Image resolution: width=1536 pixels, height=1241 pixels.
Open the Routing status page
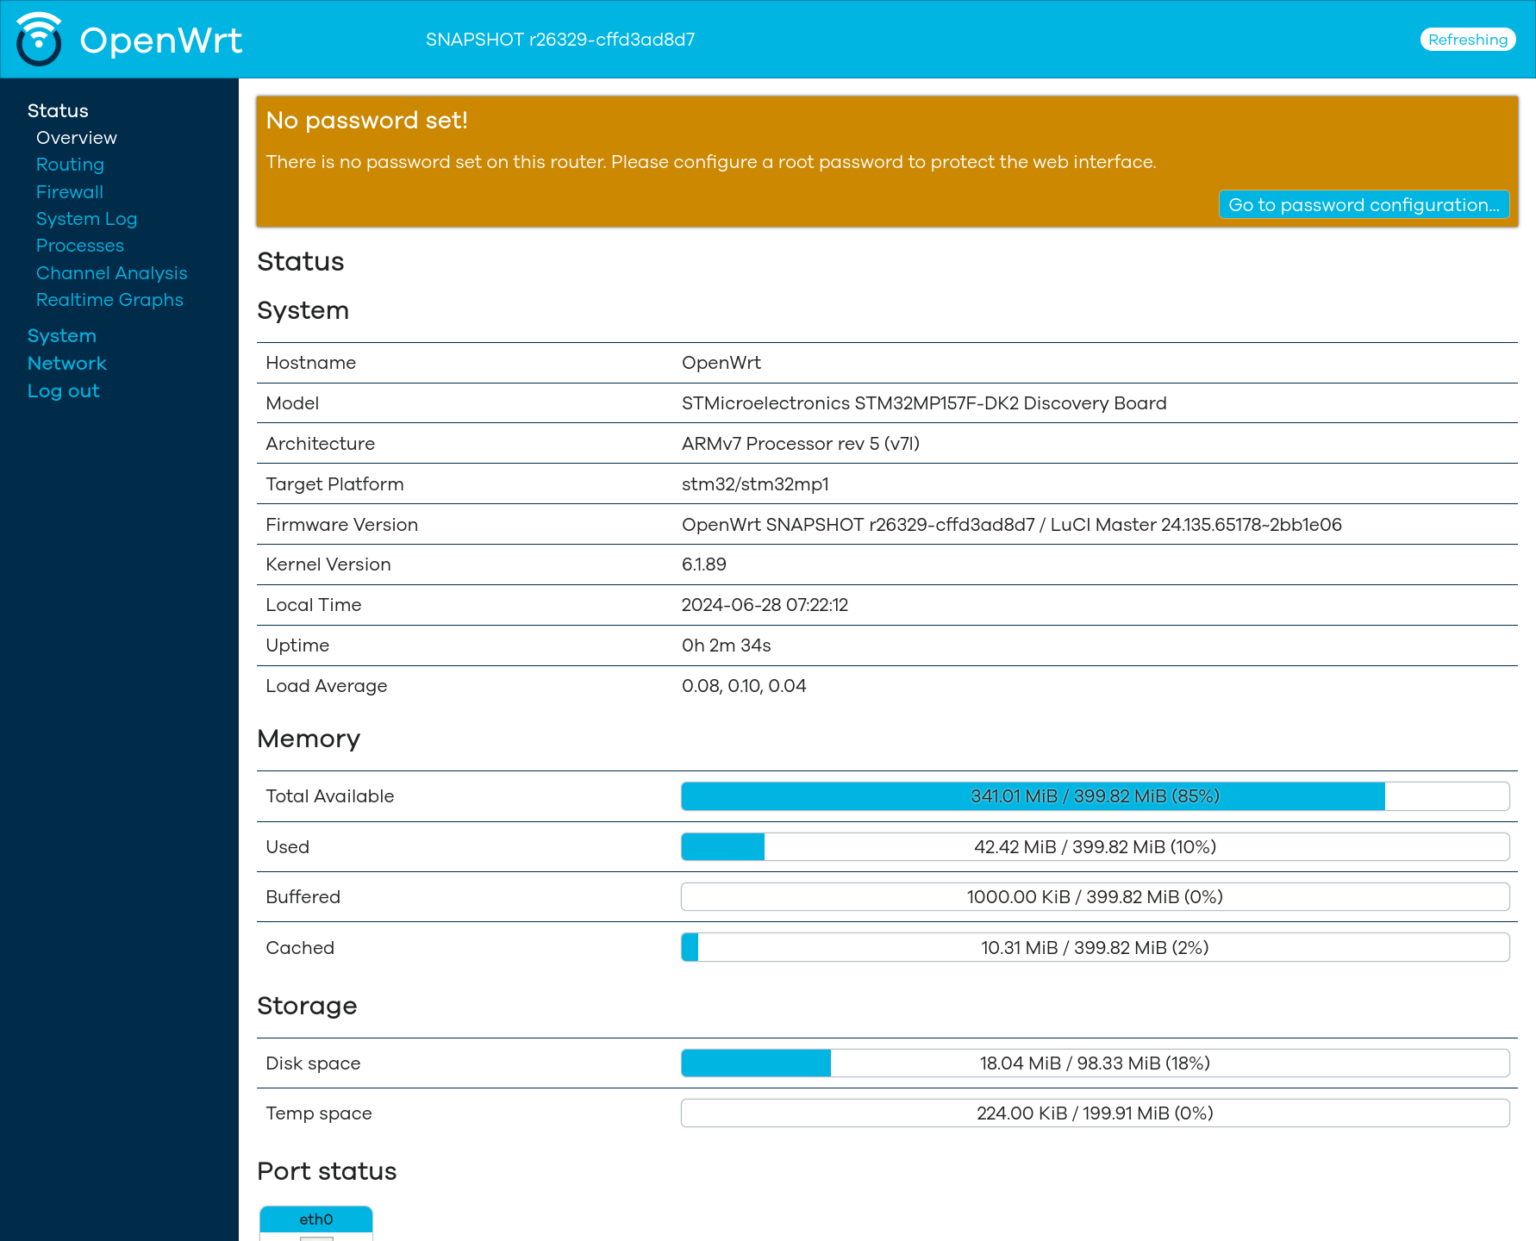click(70, 165)
